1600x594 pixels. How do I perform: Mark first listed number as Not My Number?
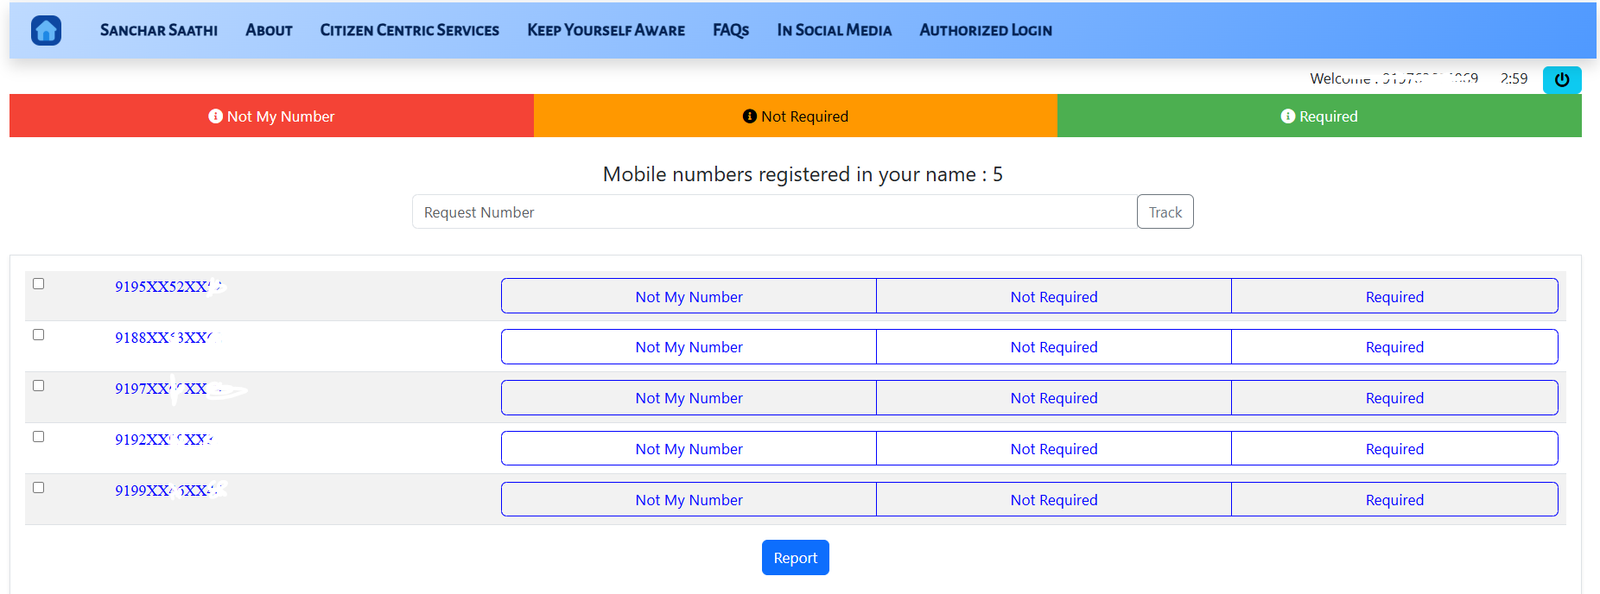[x=689, y=297]
